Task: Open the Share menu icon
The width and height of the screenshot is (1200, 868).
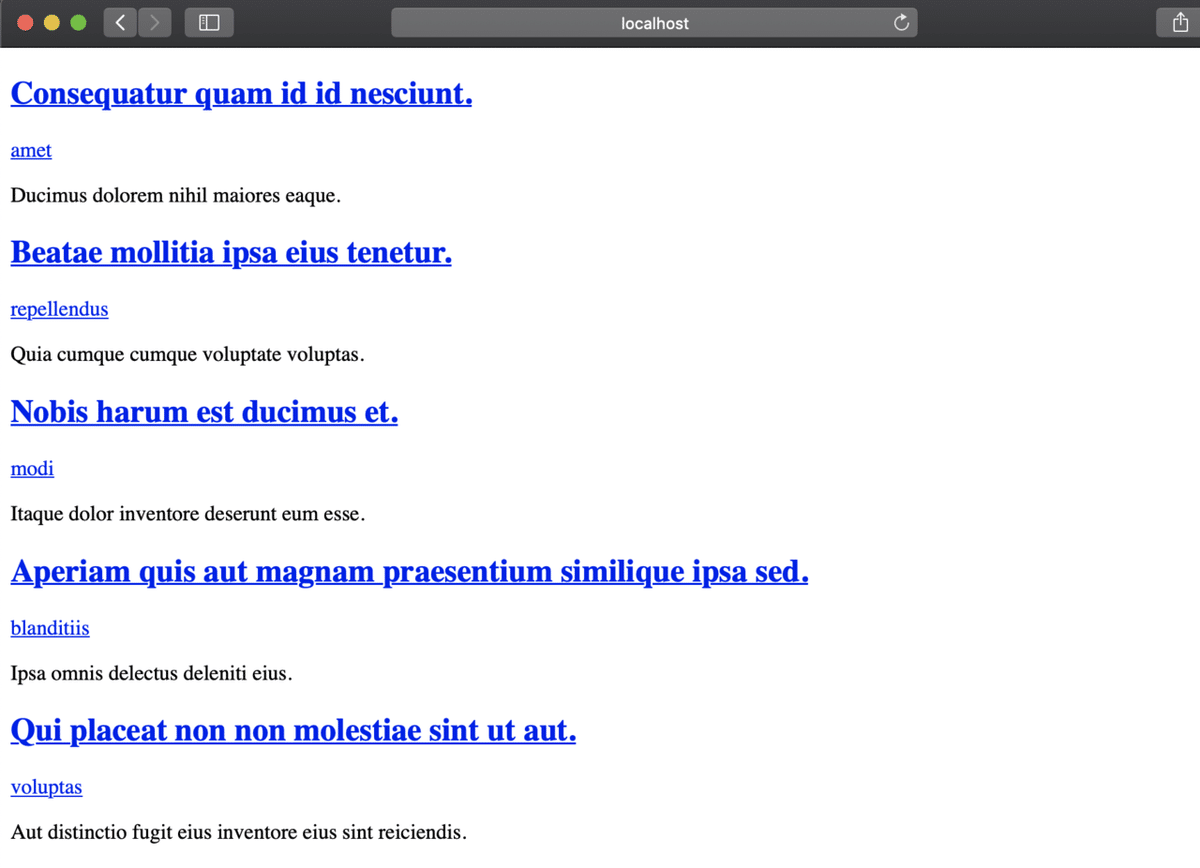Action: coord(1178,23)
